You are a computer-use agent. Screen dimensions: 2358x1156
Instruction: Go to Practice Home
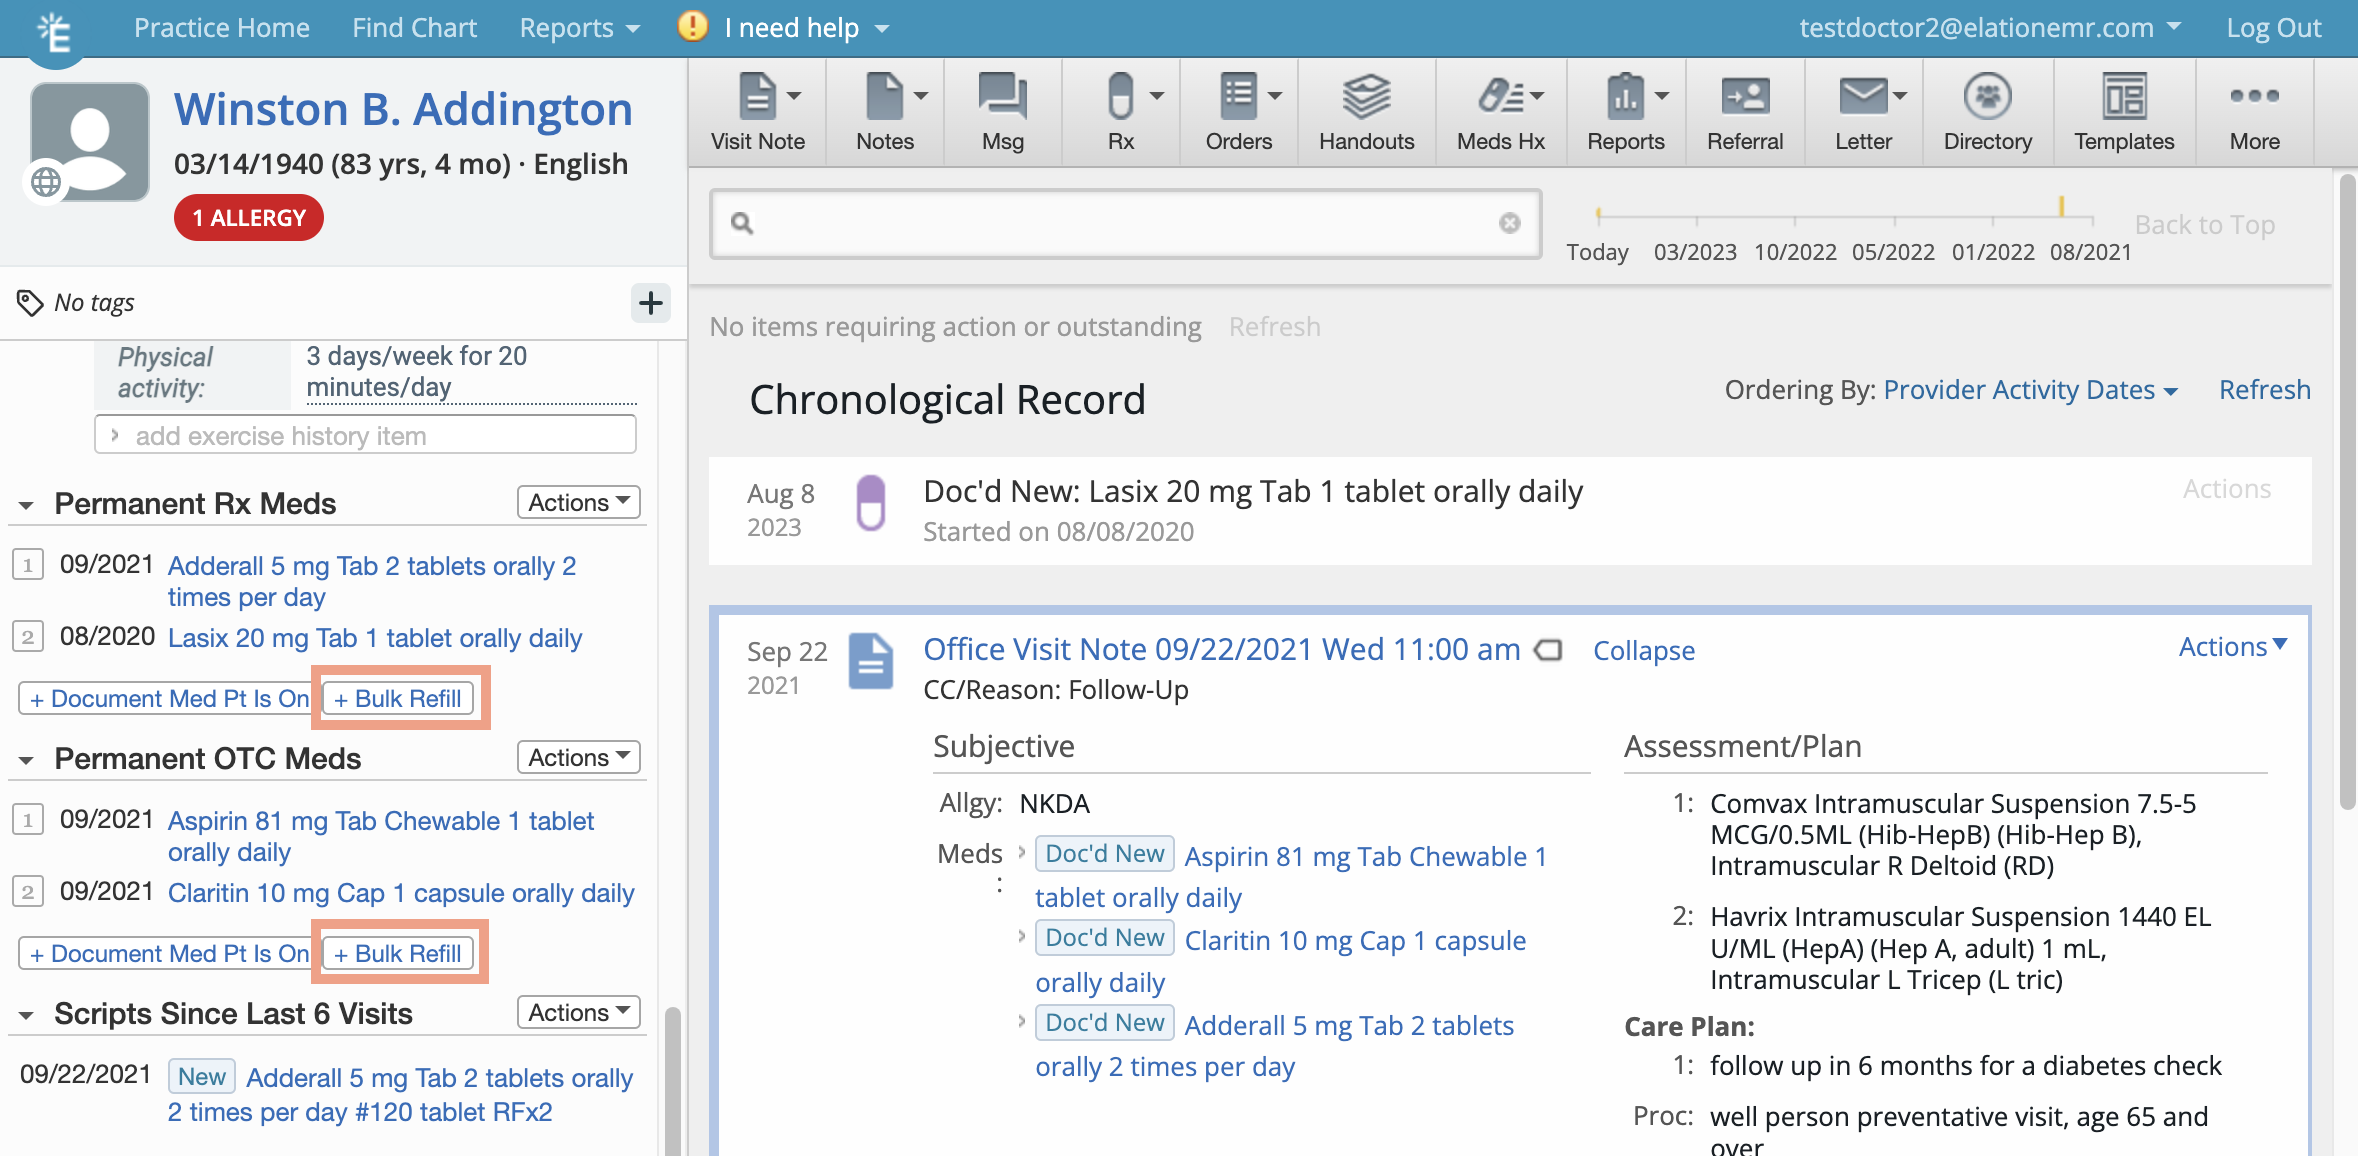click(x=221, y=28)
